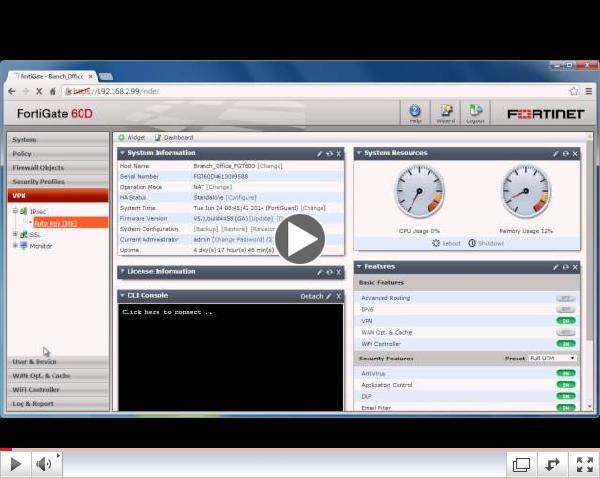
Task: Launch the Wizard icon
Action: click(x=445, y=111)
